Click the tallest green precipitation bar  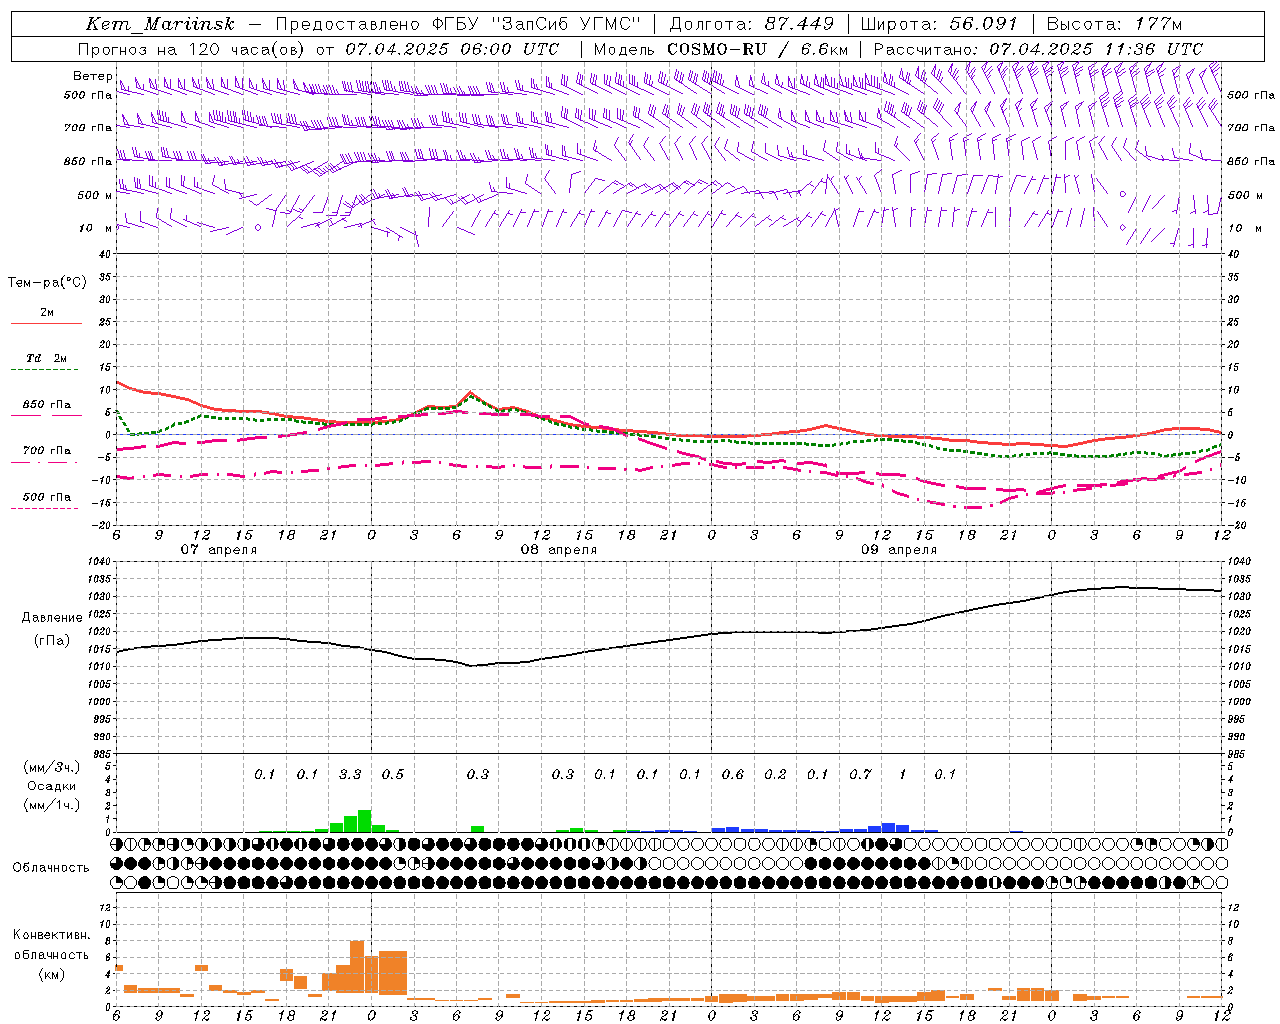pos(364,821)
